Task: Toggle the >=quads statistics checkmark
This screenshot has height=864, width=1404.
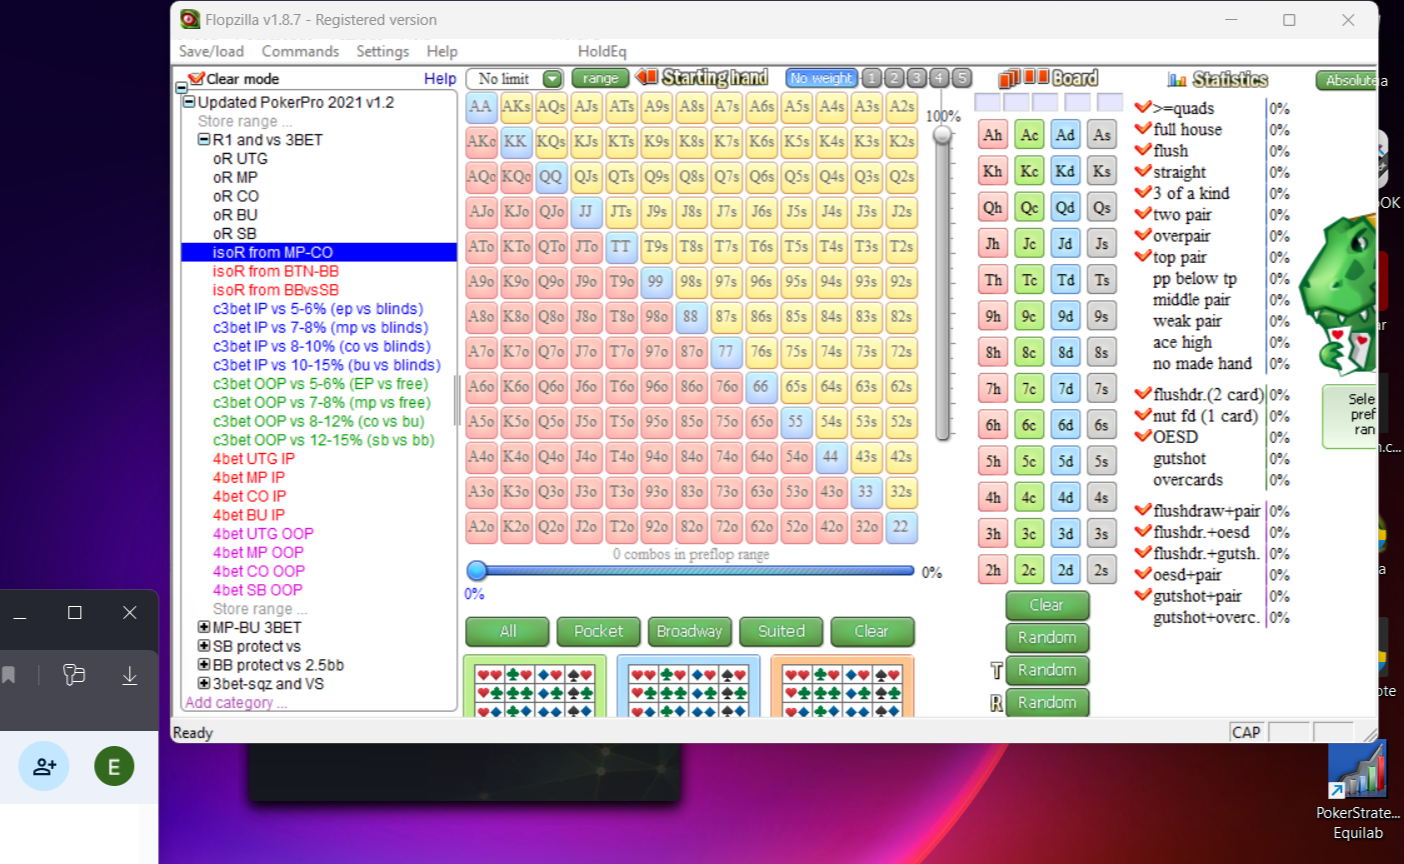Action: coord(1143,107)
